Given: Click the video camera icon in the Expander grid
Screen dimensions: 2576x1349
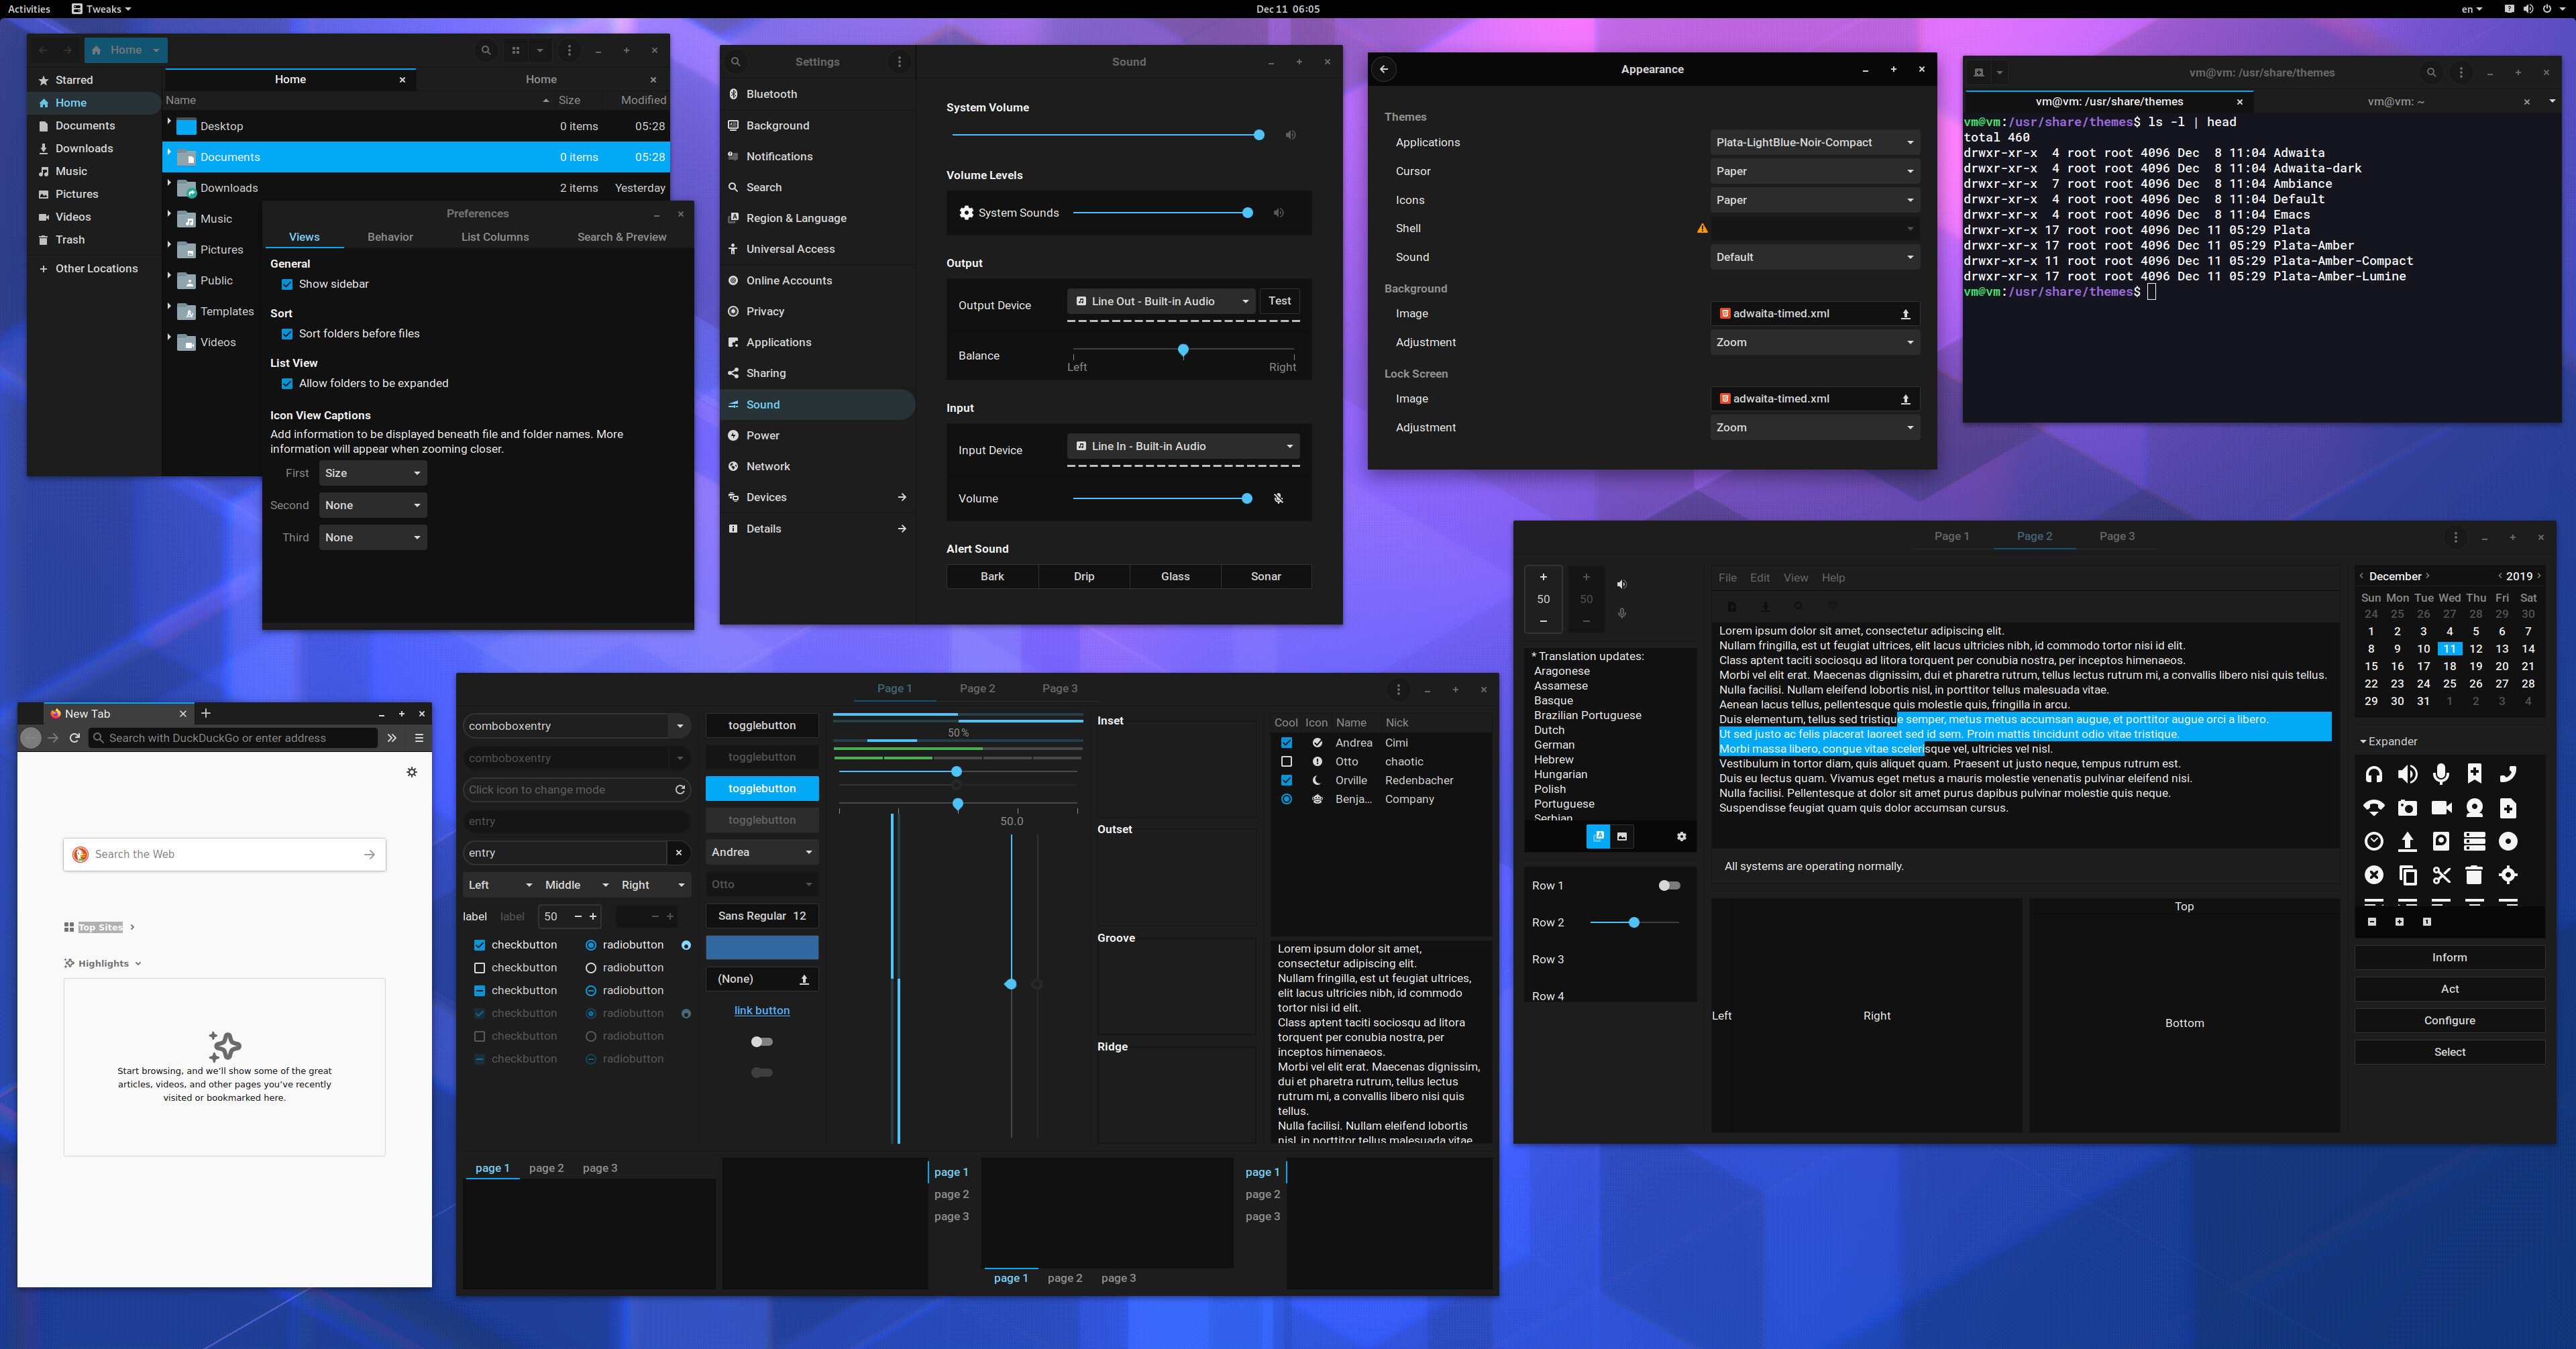Looking at the screenshot, I should pos(2441,808).
